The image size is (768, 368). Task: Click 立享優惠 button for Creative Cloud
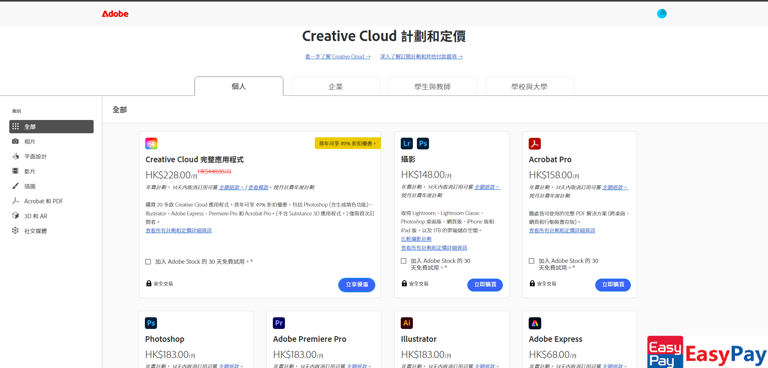[357, 285]
